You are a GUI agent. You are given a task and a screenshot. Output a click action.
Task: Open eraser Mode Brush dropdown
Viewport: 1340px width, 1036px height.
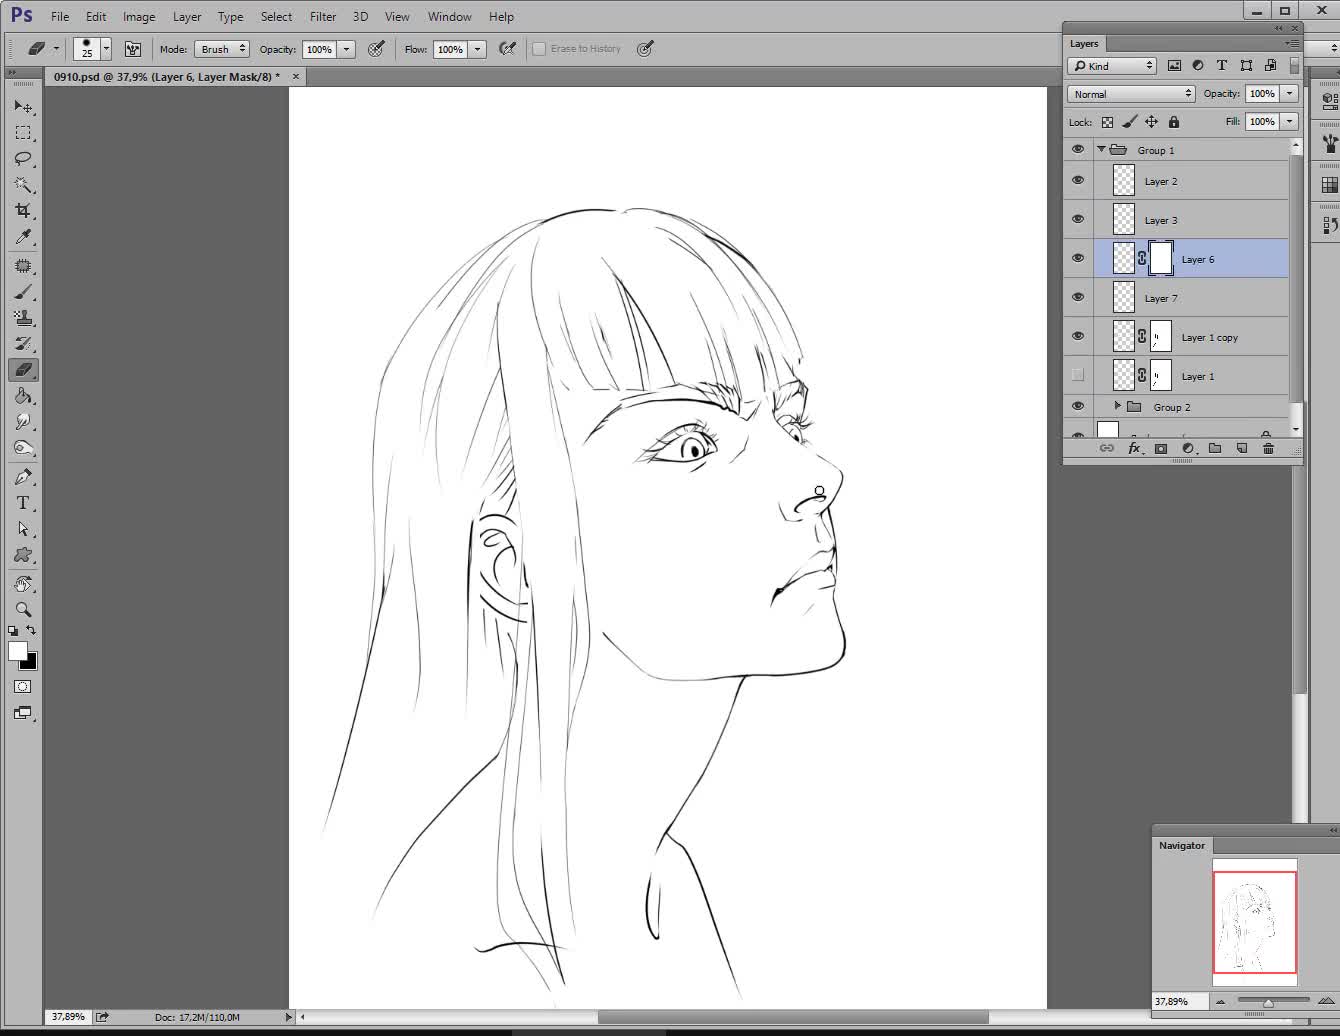(x=222, y=49)
